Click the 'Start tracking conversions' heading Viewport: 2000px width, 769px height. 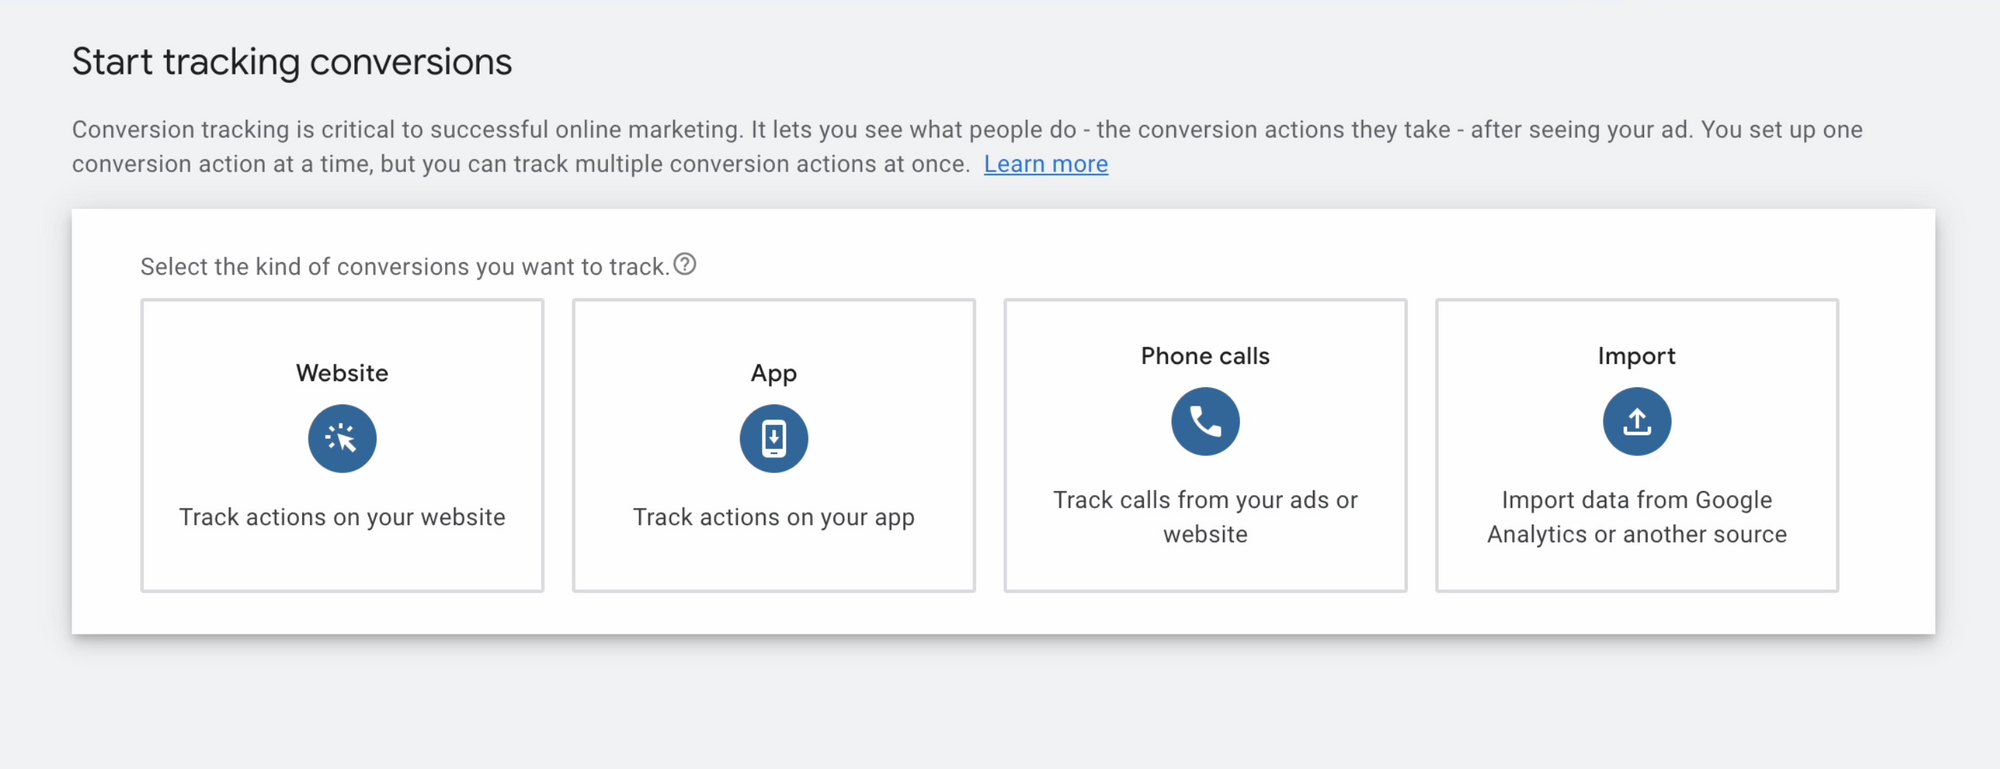[x=292, y=62]
